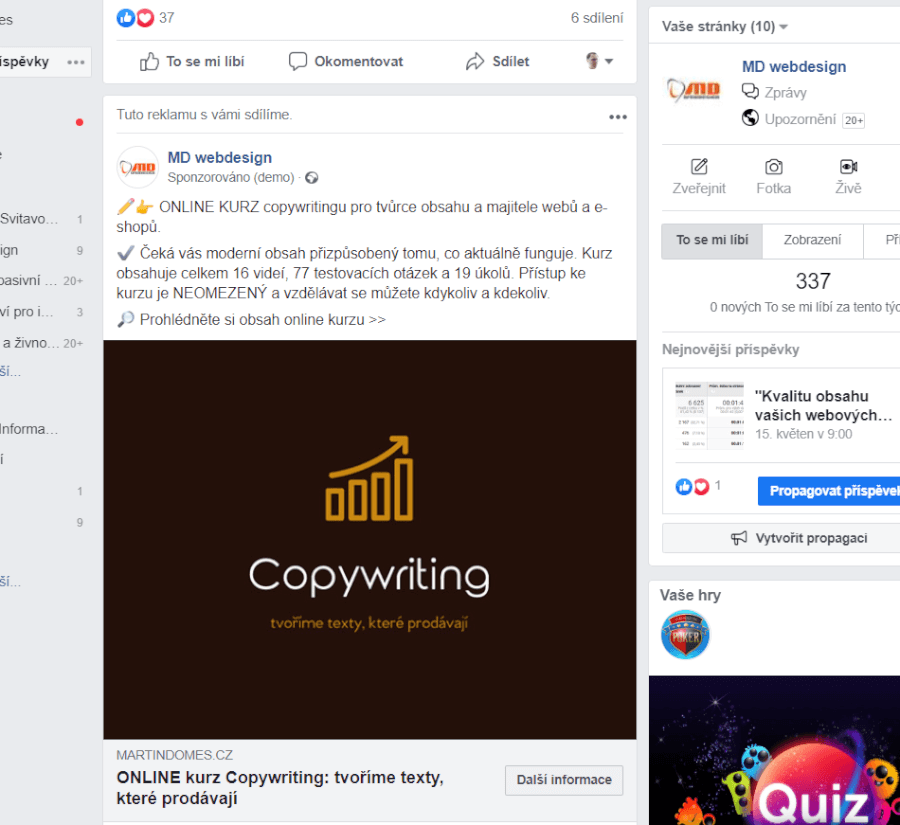Open the poker game icon under Vaše hry

point(685,634)
